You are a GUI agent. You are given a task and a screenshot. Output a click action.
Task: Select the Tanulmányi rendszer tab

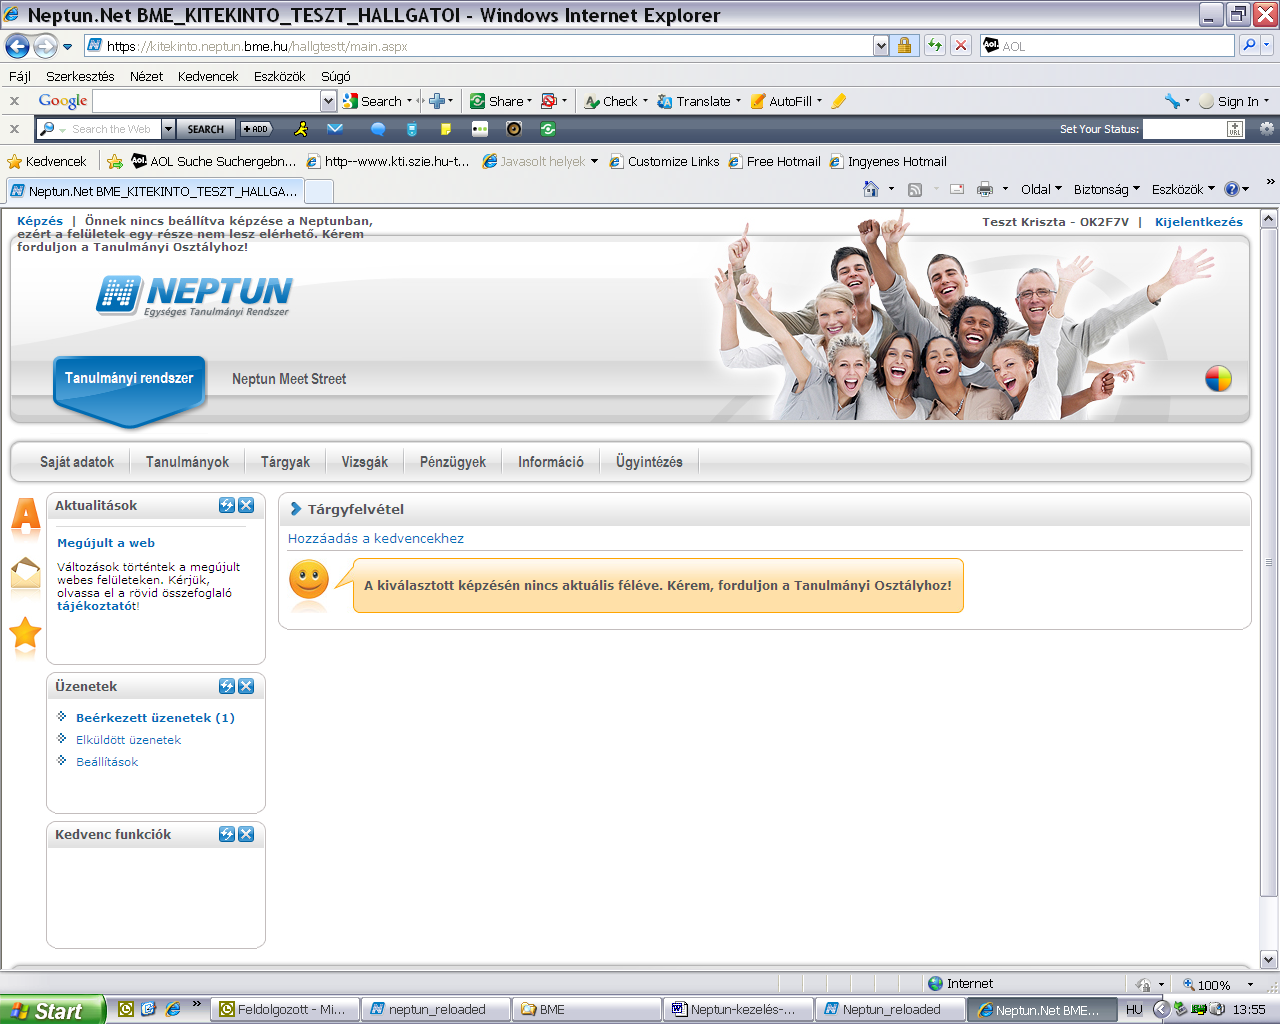coord(129,379)
